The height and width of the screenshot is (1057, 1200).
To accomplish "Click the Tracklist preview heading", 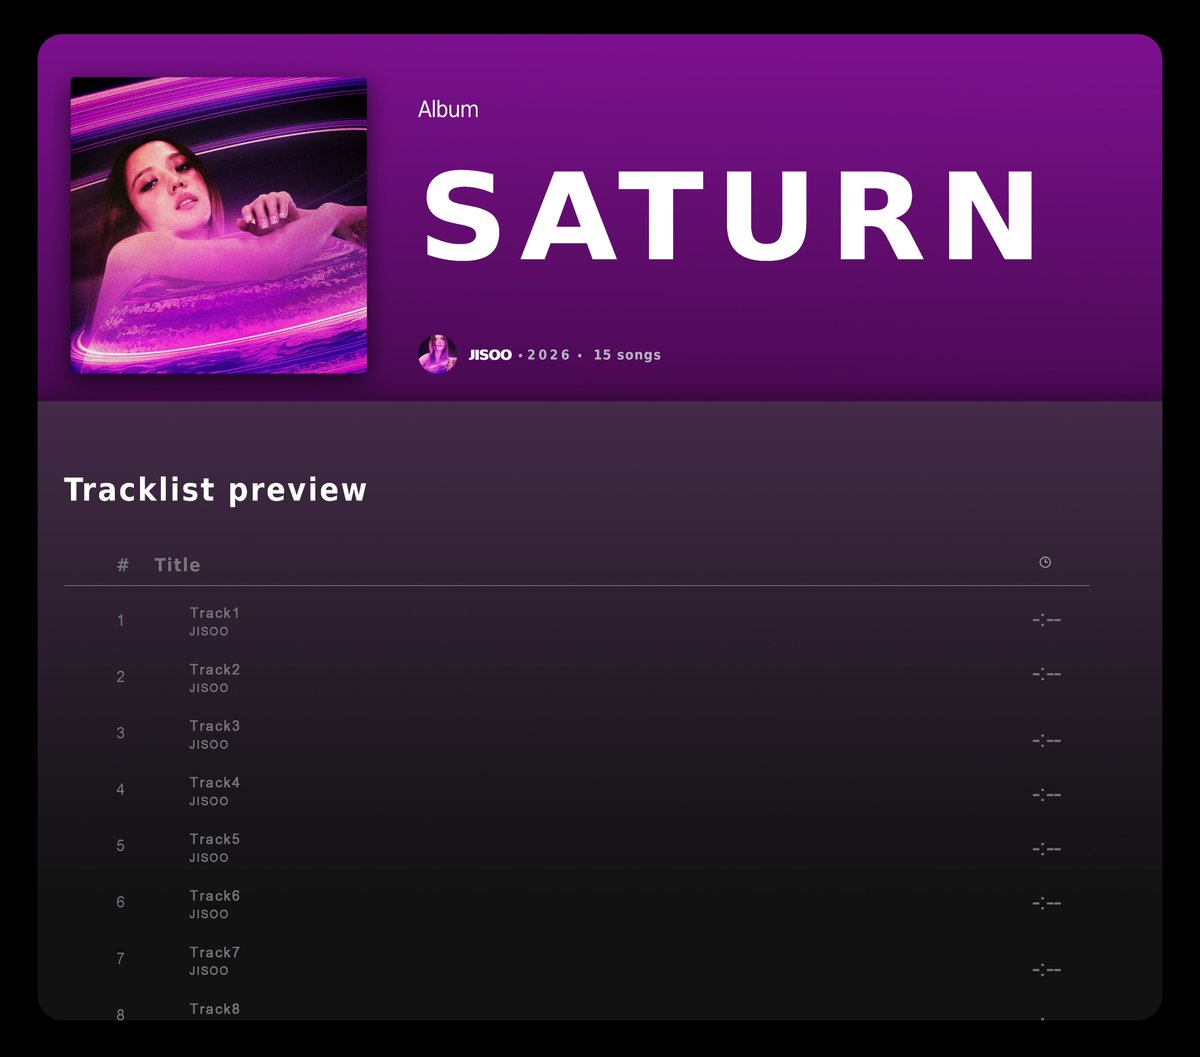I will coord(215,490).
